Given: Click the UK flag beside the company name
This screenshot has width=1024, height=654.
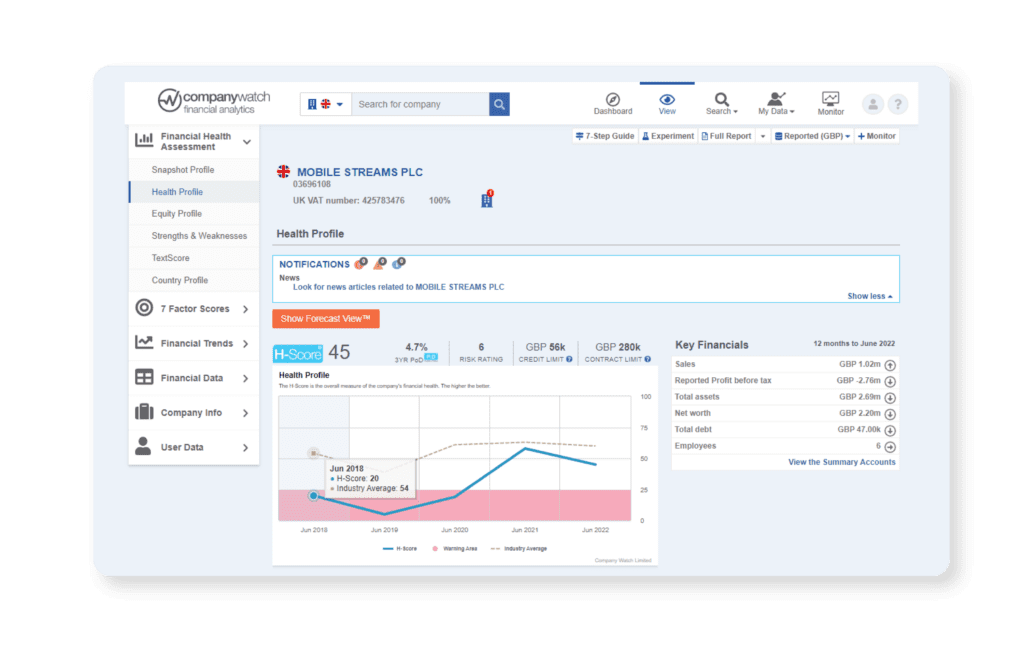Looking at the screenshot, I should pyautogui.click(x=283, y=172).
